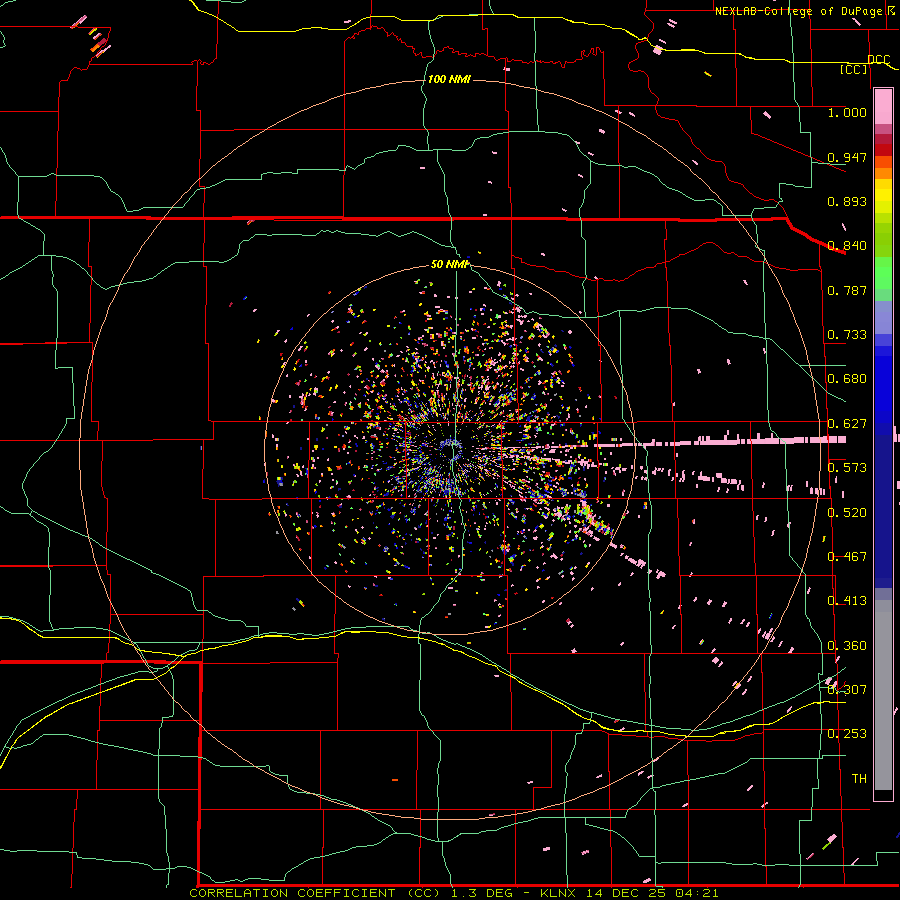900x900 pixels.
Task: Click the 0.573 scale value
Action: [x=847, y=468]
